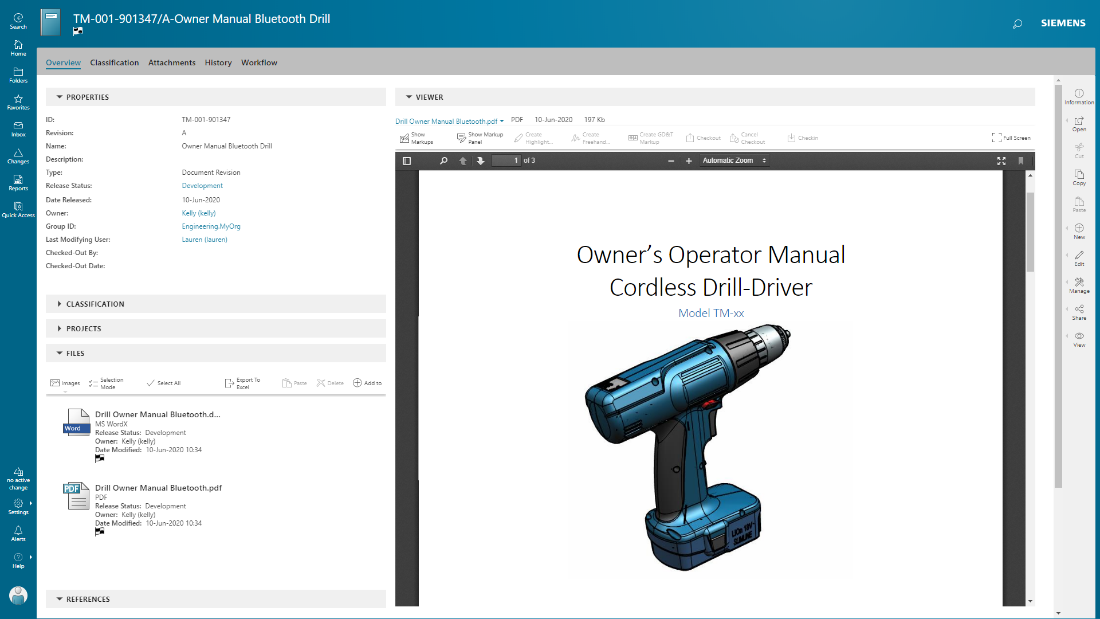
Task: Toggle Show Markup Panel in viewer
Action: (480, 138)
